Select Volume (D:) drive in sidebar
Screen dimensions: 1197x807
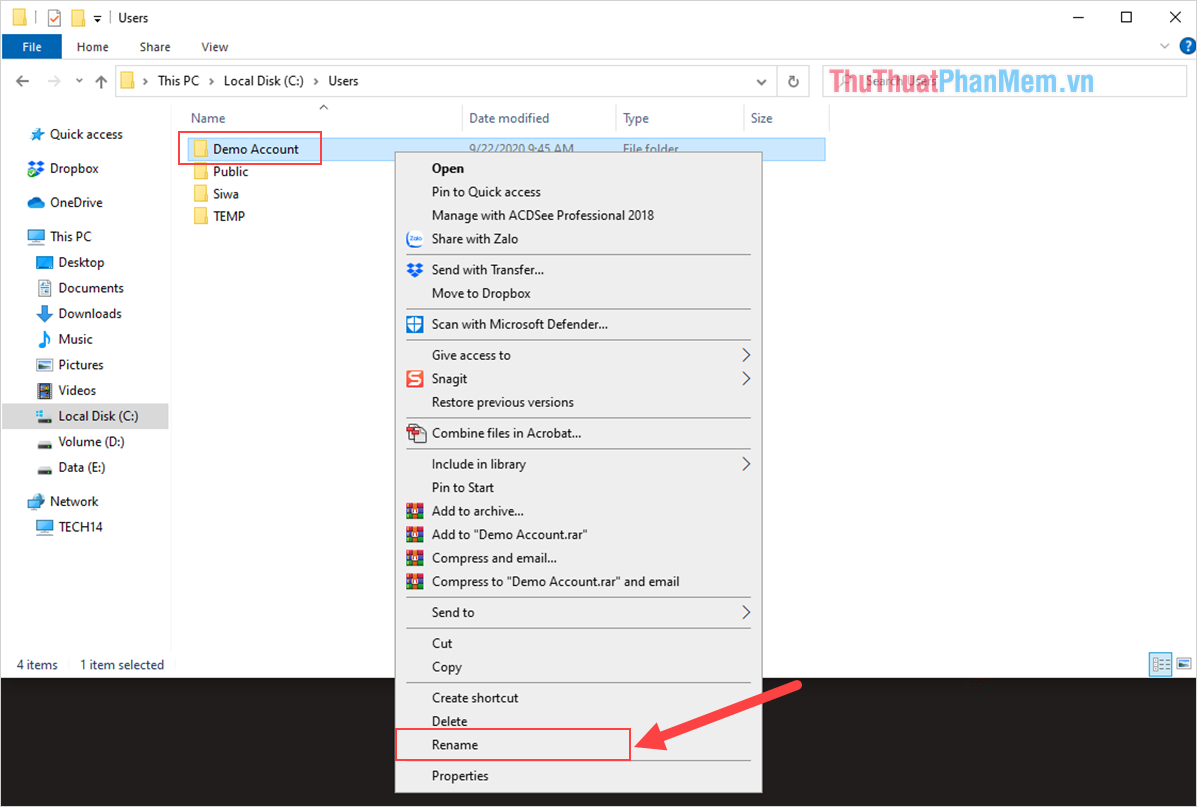[91, 442]
